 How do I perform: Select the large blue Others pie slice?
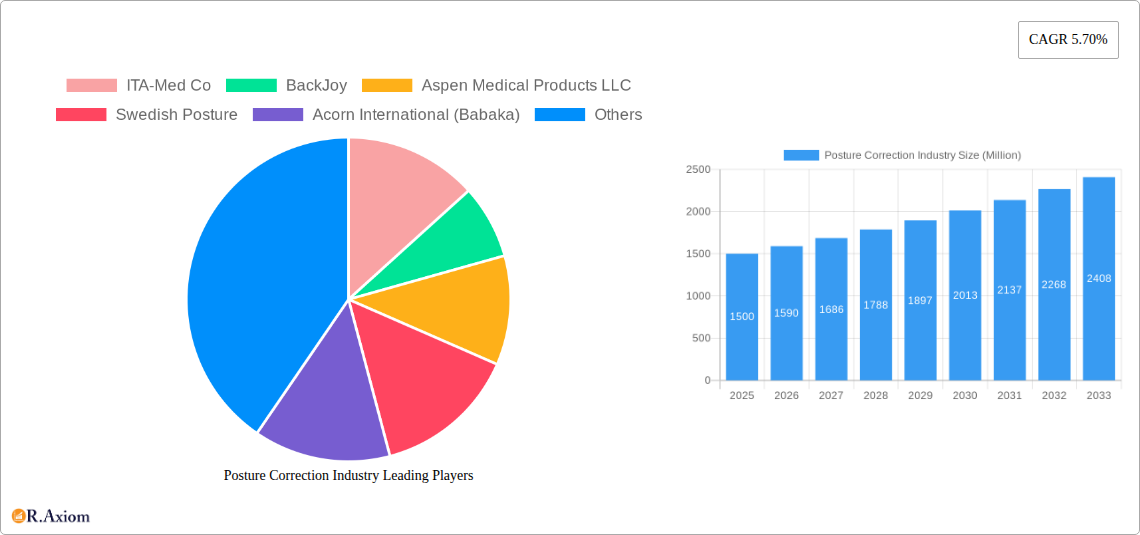pyautogui.click(x=255, y=290)
